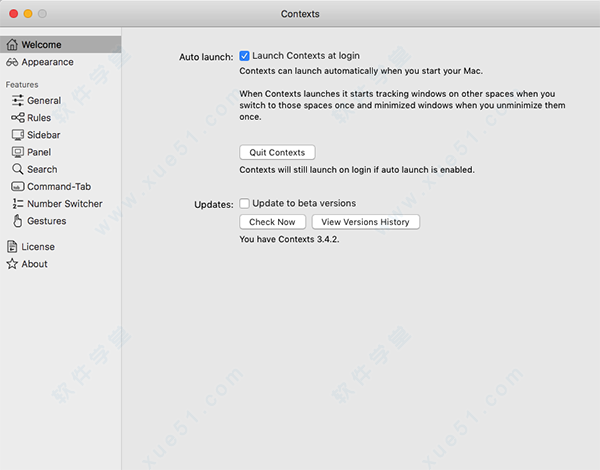Click the Features section heading
Image resolution: width=600 pixels, height=470 pixels.
[x=22, y=85]
